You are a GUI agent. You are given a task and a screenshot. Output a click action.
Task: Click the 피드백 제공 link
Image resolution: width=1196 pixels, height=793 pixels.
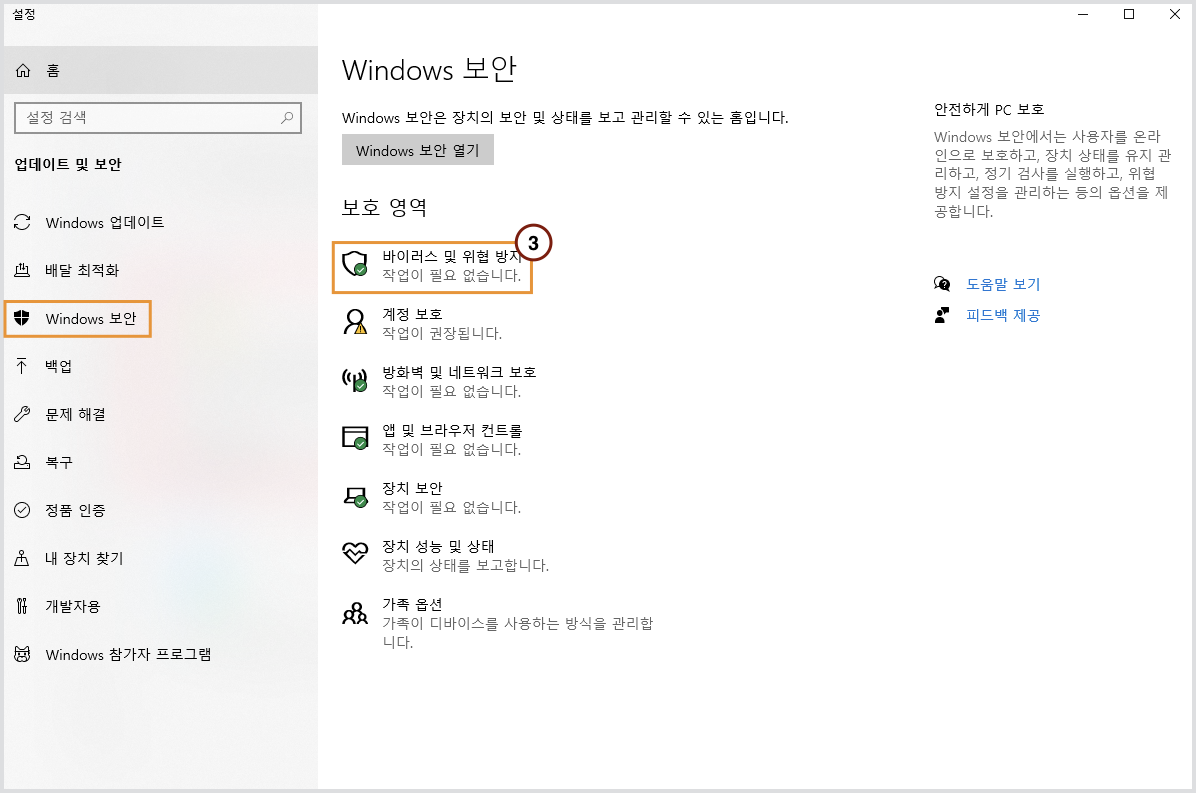(1003, 315)
